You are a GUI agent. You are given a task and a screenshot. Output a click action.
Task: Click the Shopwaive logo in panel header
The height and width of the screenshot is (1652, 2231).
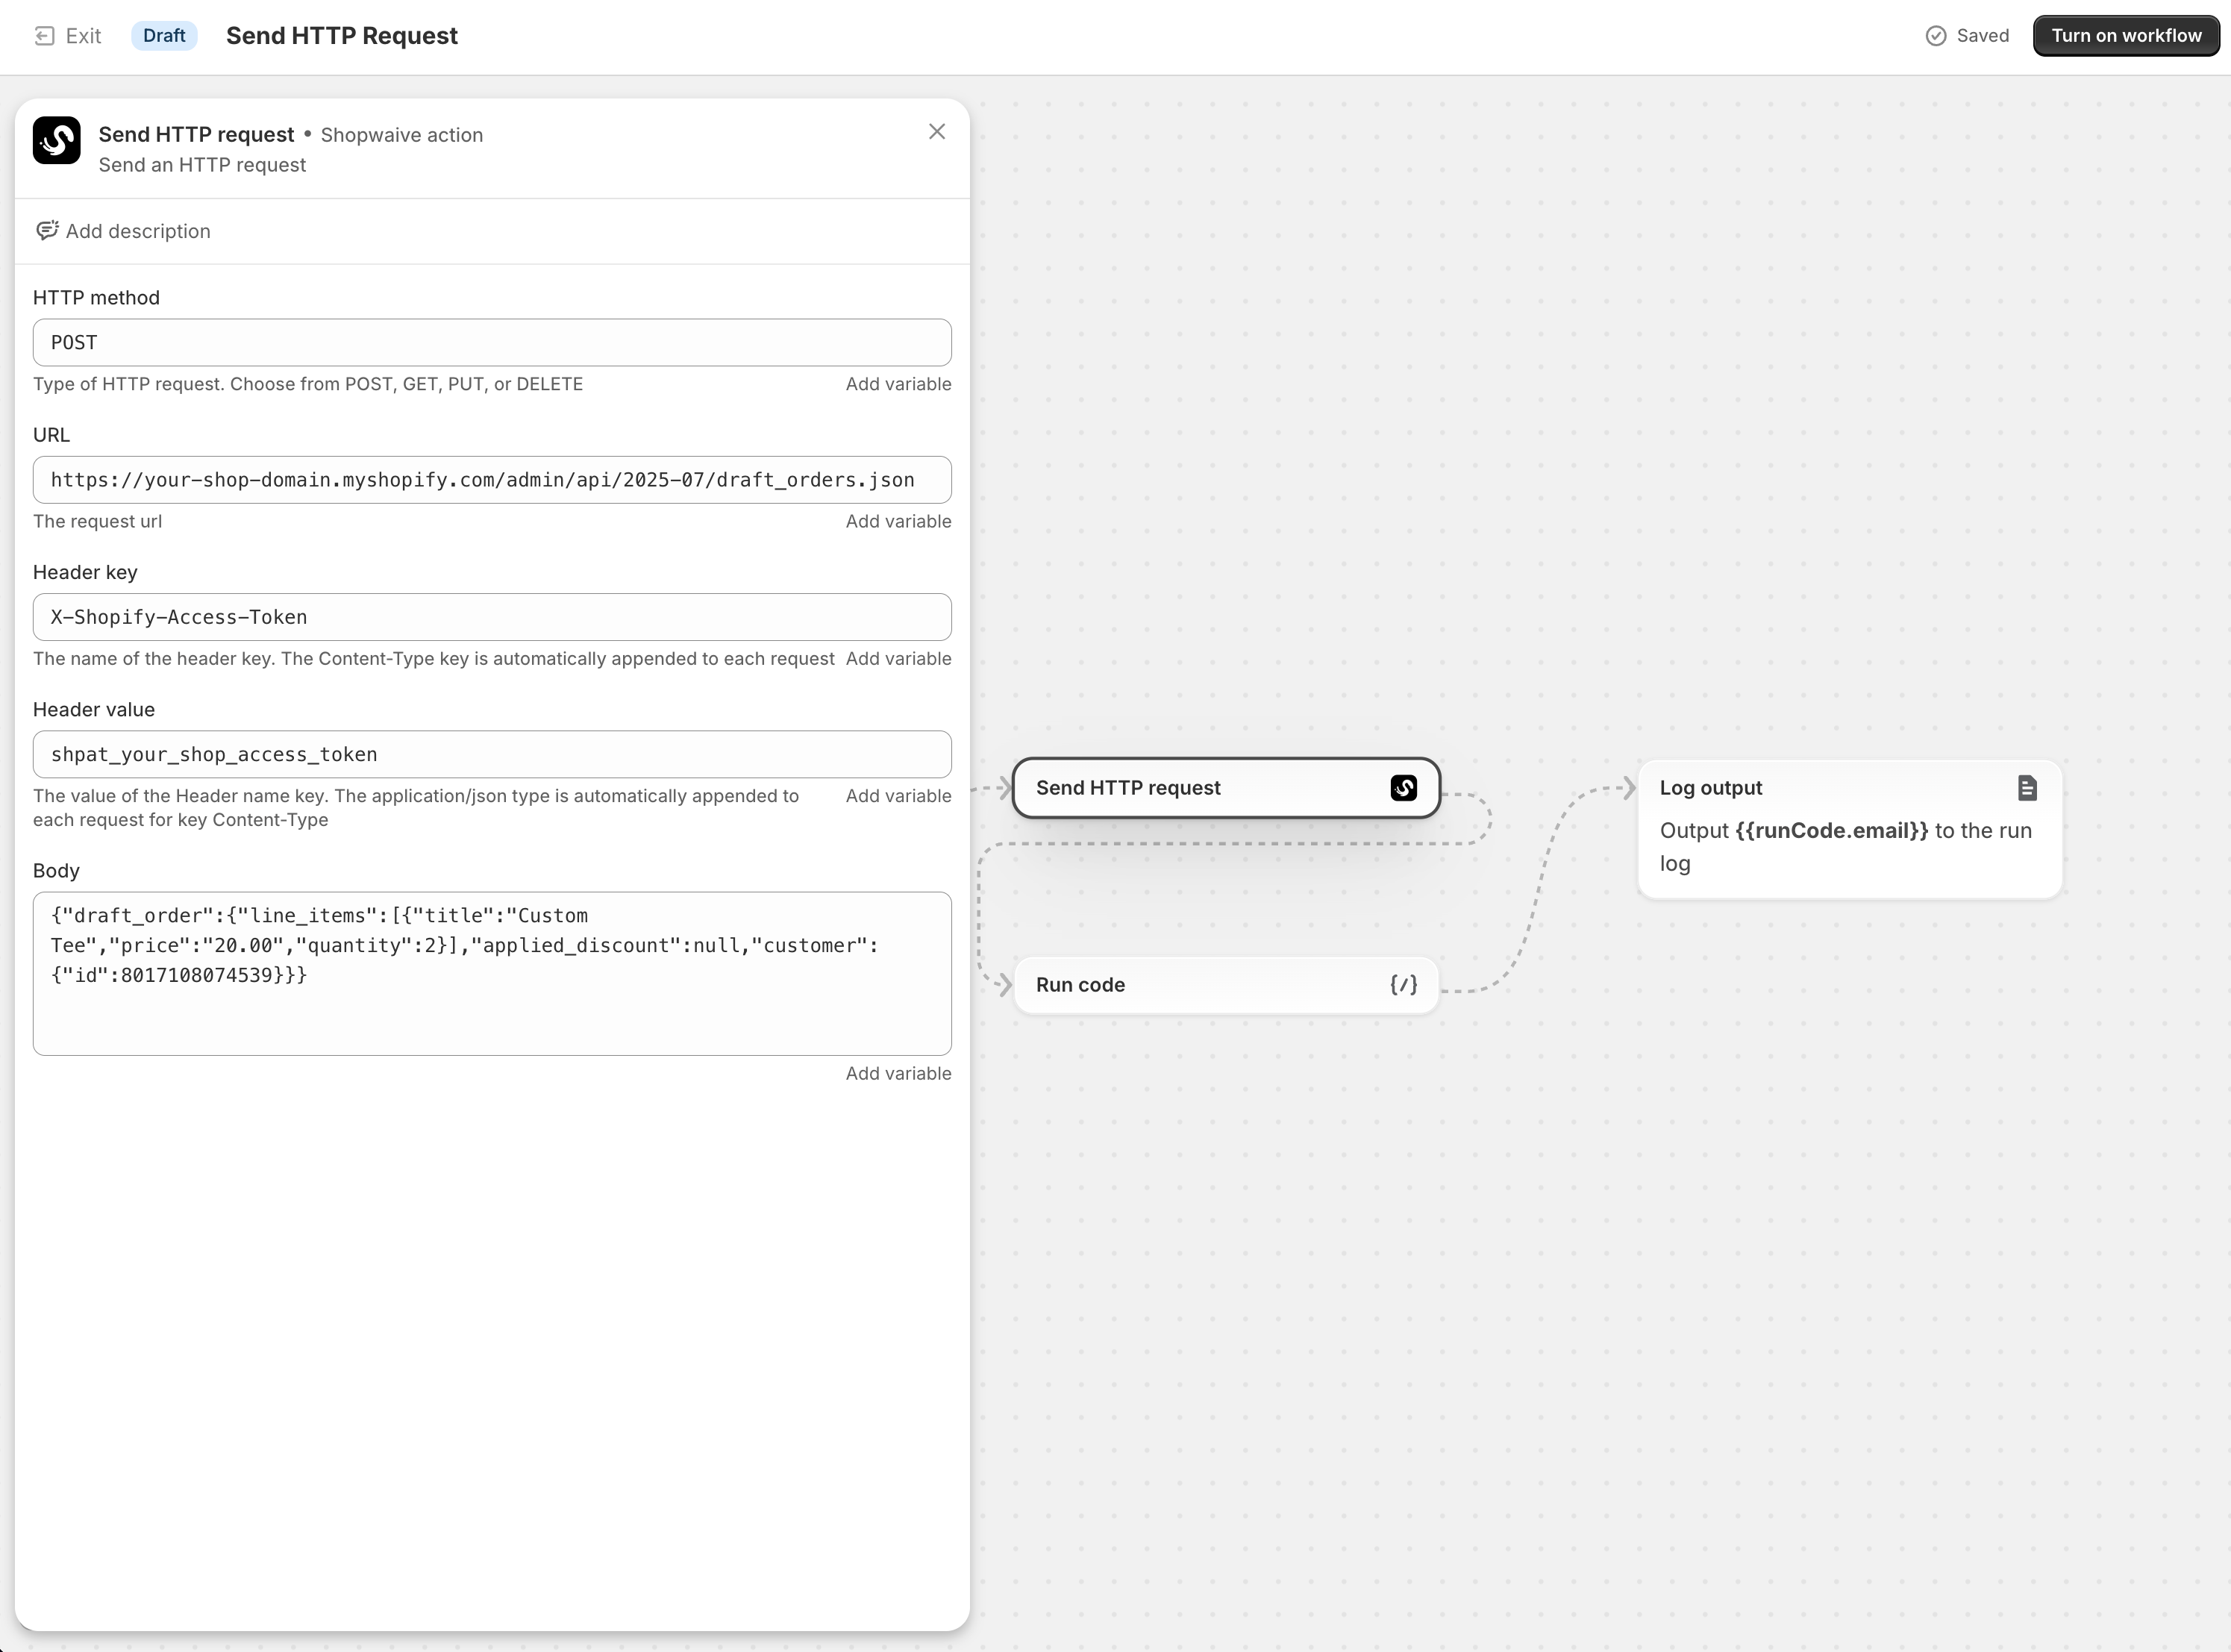(x=57, y=141)
